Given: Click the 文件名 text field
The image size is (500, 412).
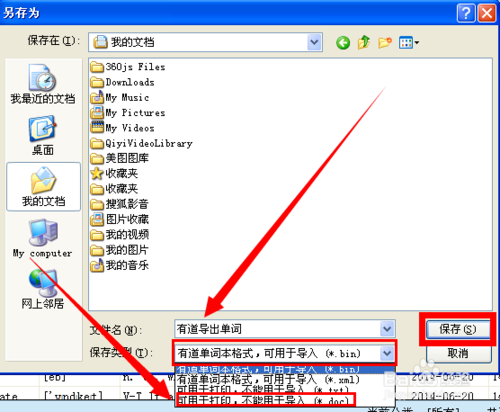Looking at the screenshot, I should coord(277,329).
